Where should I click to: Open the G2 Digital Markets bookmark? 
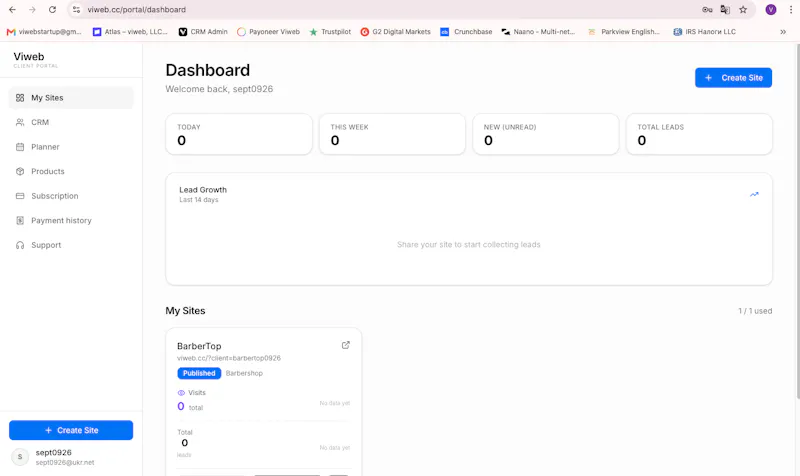point(395,32)
